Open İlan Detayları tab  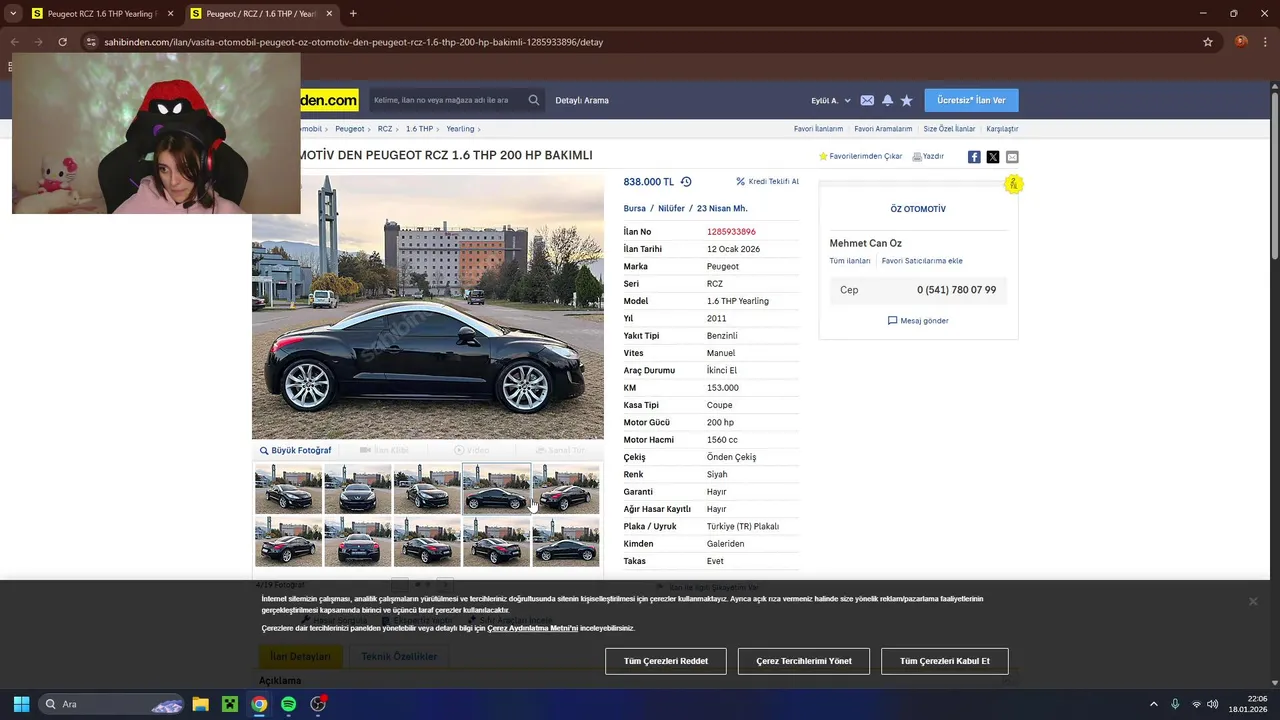(301, 657)
